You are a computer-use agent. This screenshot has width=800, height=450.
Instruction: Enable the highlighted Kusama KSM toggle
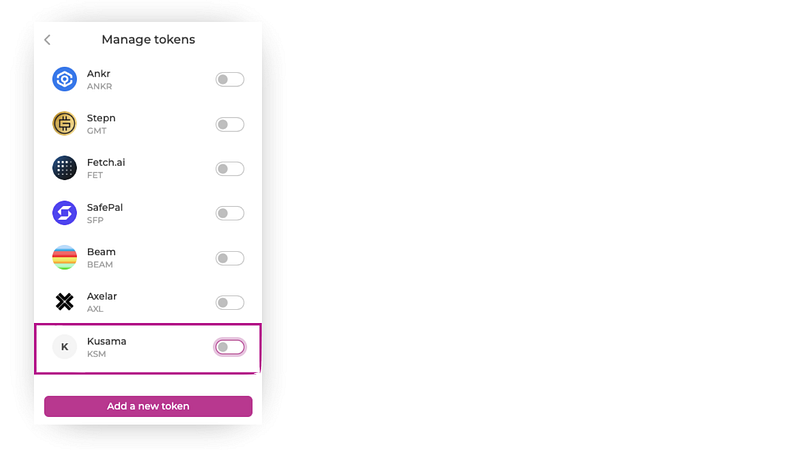[x=230, y=347]
